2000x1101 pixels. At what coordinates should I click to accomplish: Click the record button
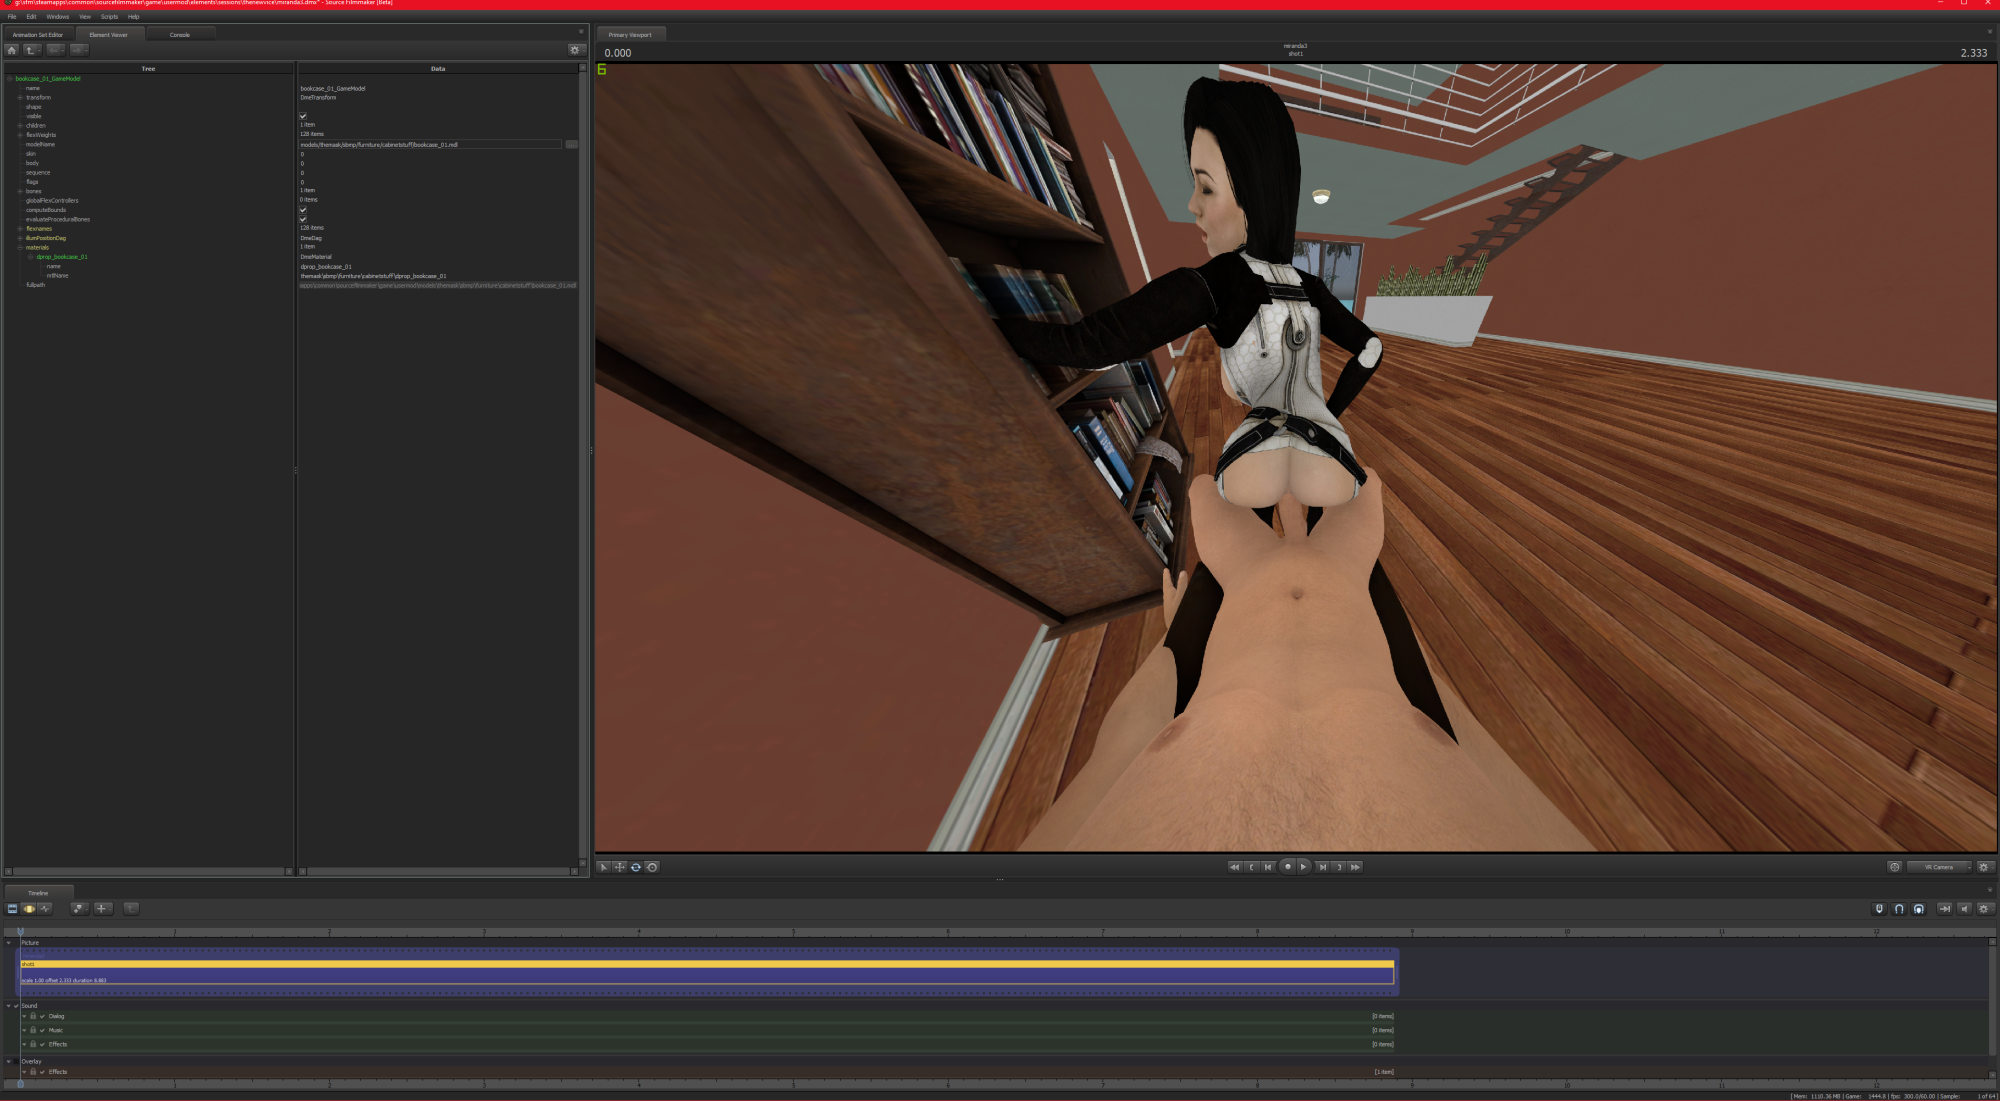[1287, 867]
